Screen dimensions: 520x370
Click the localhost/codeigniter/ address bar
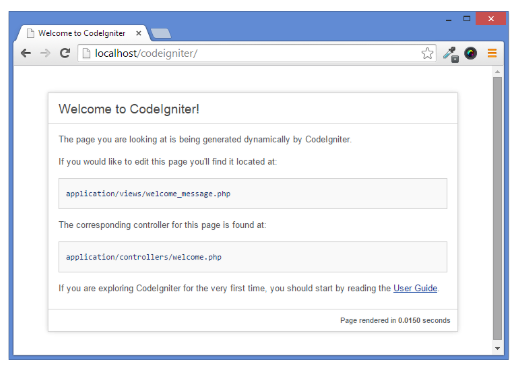pyautogui.click(x=257, y=53)
